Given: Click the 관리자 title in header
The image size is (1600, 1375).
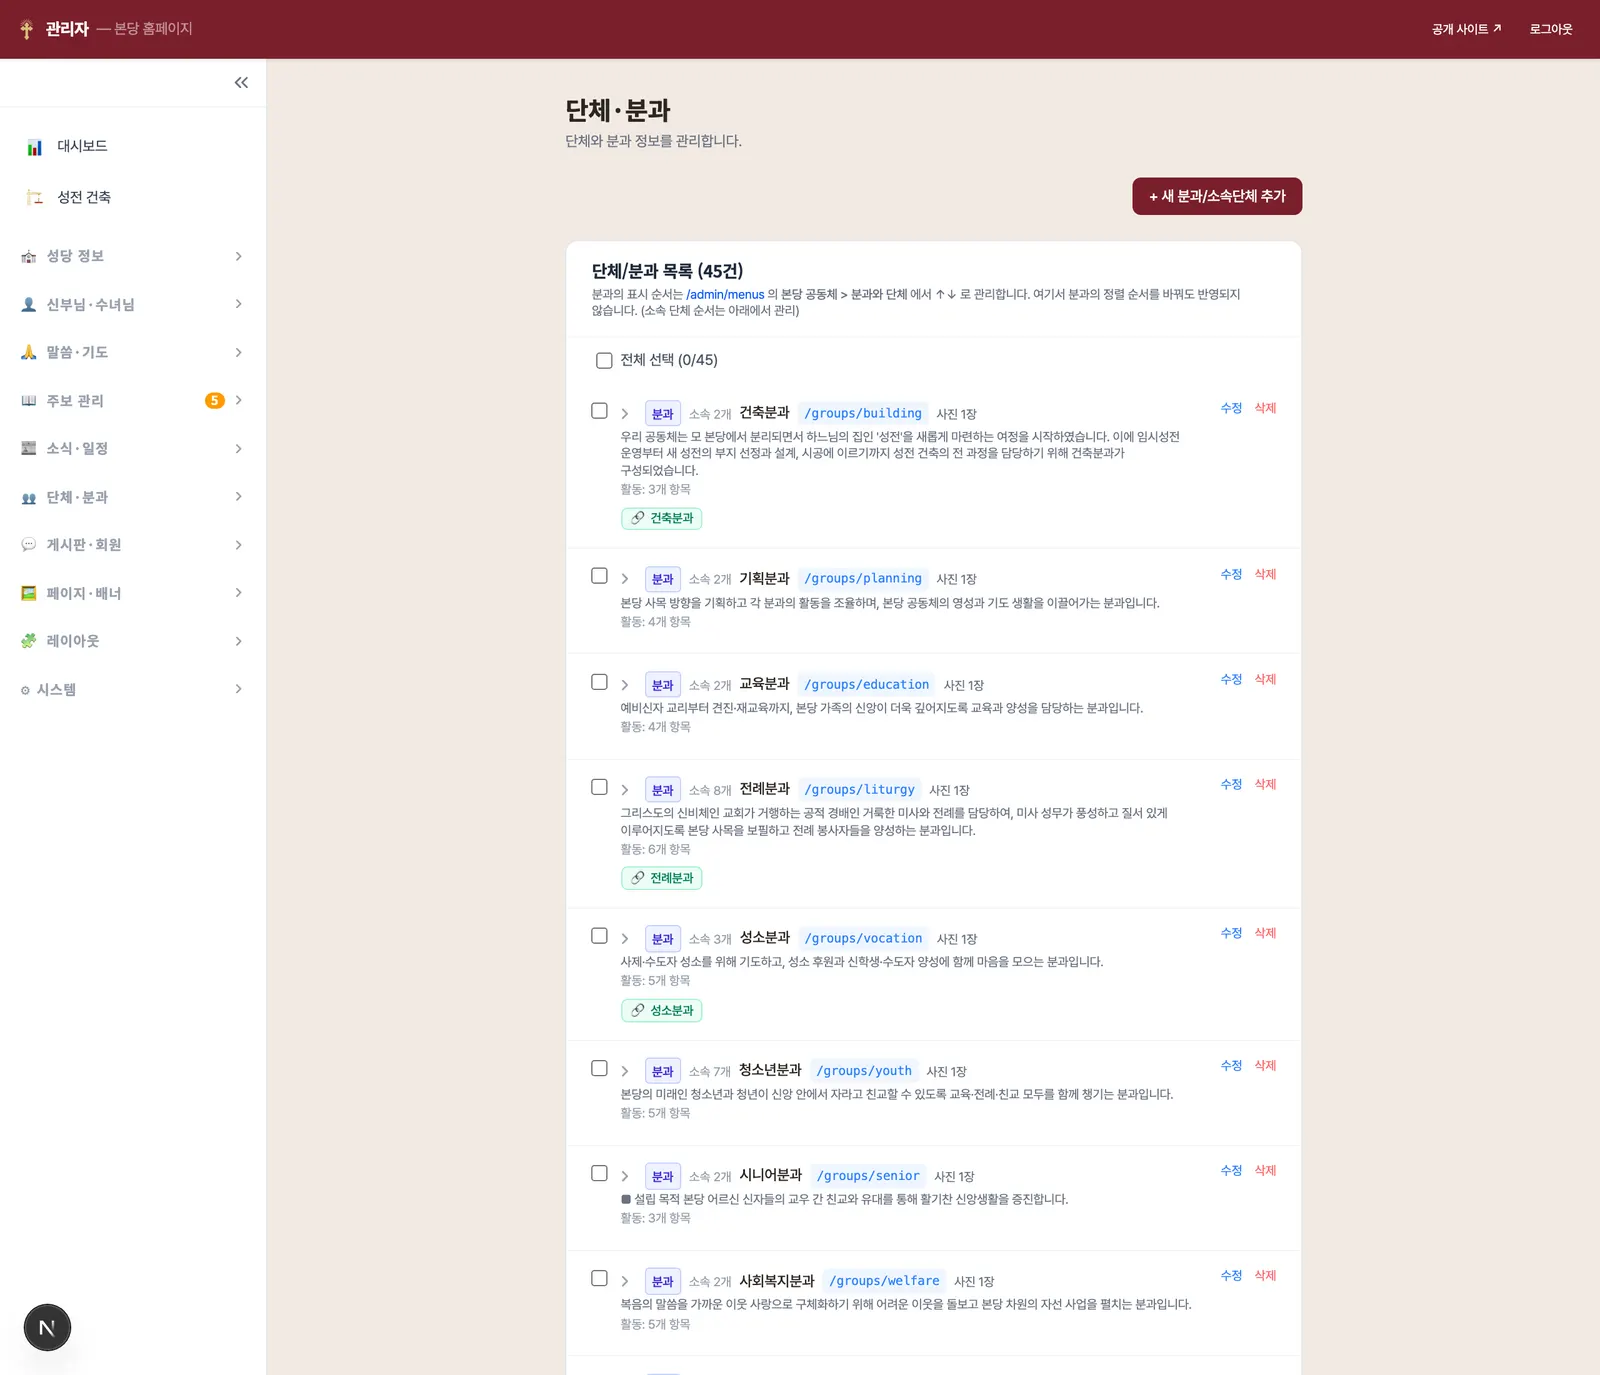Looking at the screenshot, I should point(67,29).
